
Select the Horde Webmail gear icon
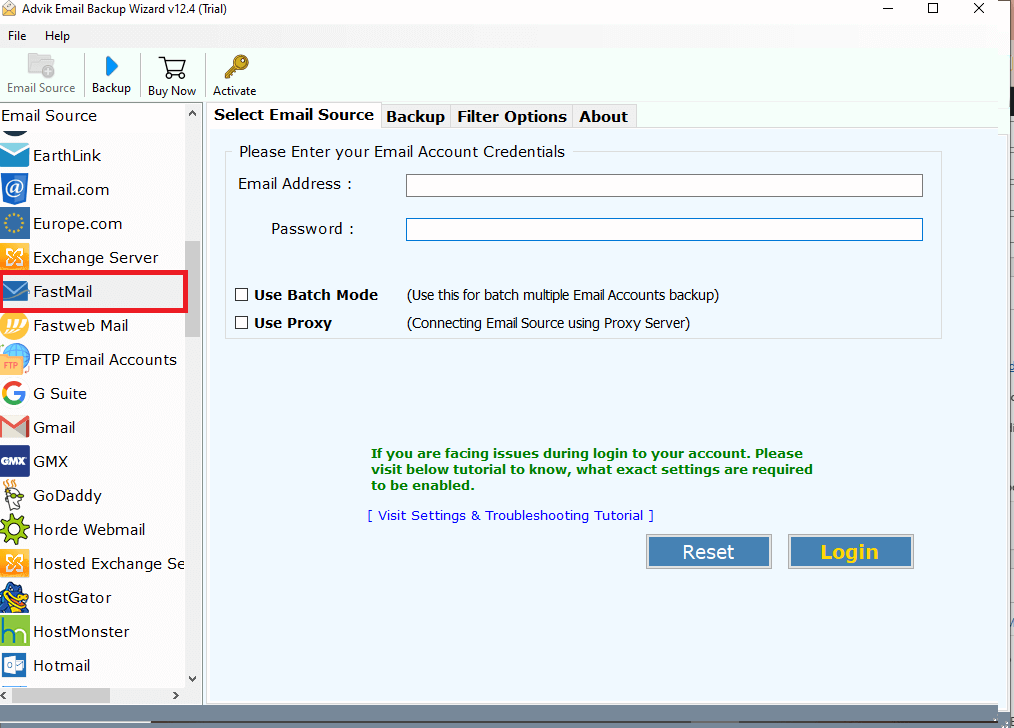pos(15,530)
